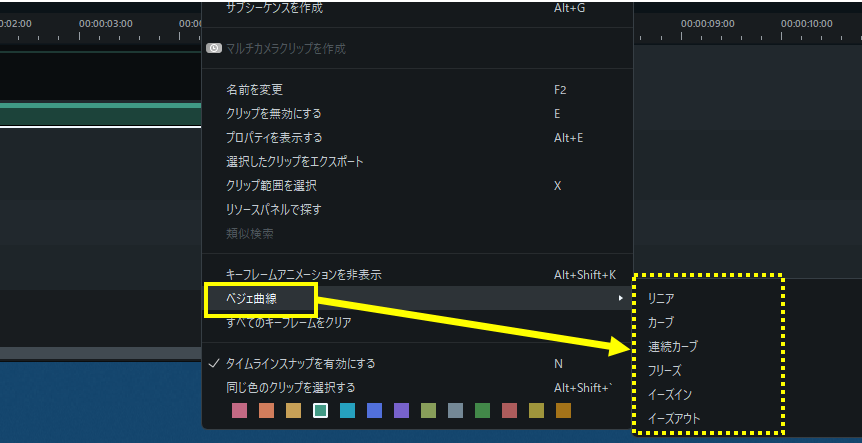The height and width of the screenshot is (443, 862).
Task: Select the selected teal color swatch
Action: (320, 410)
